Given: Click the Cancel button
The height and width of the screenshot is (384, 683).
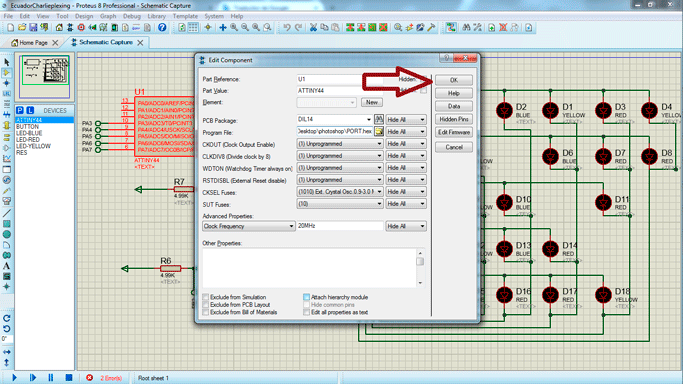Looking at the screenshot, I should coord(453,147).
